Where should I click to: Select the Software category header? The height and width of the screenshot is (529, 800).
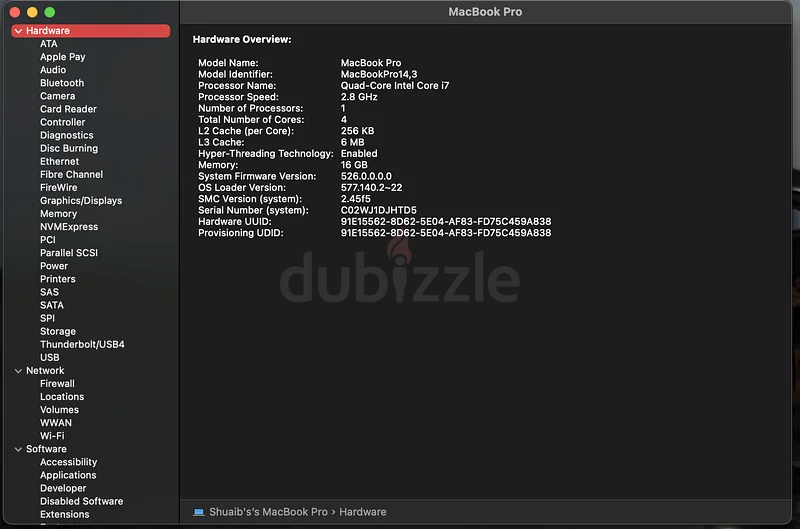[x=46, y=449]
